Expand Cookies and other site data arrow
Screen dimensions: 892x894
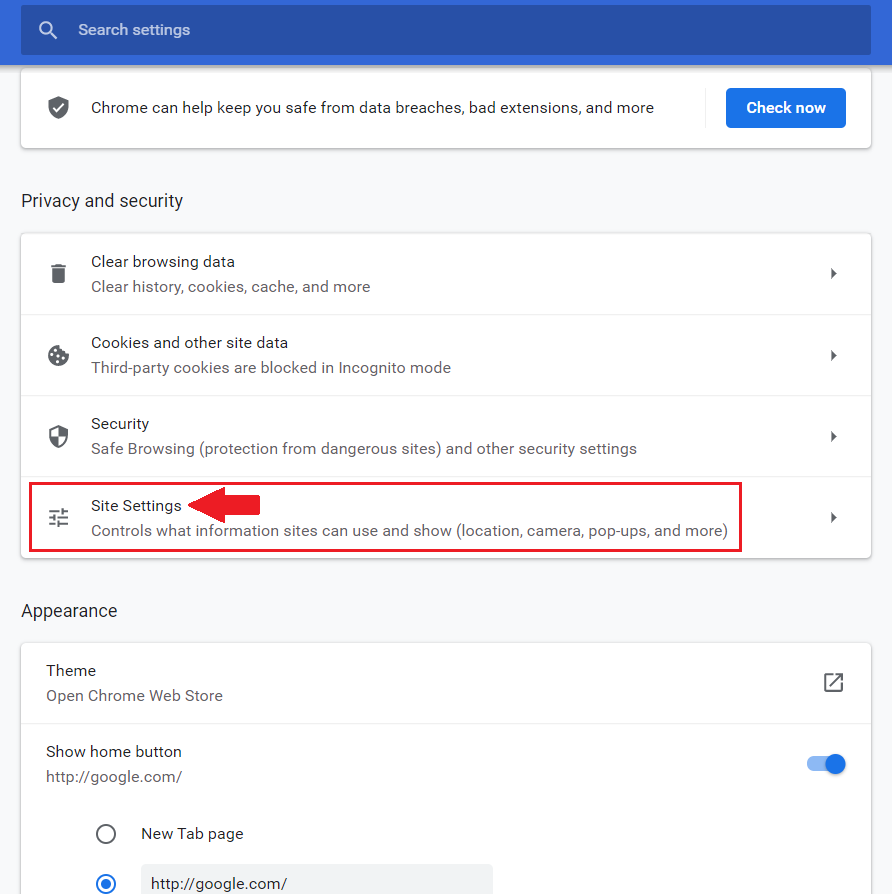pos(833,355)
